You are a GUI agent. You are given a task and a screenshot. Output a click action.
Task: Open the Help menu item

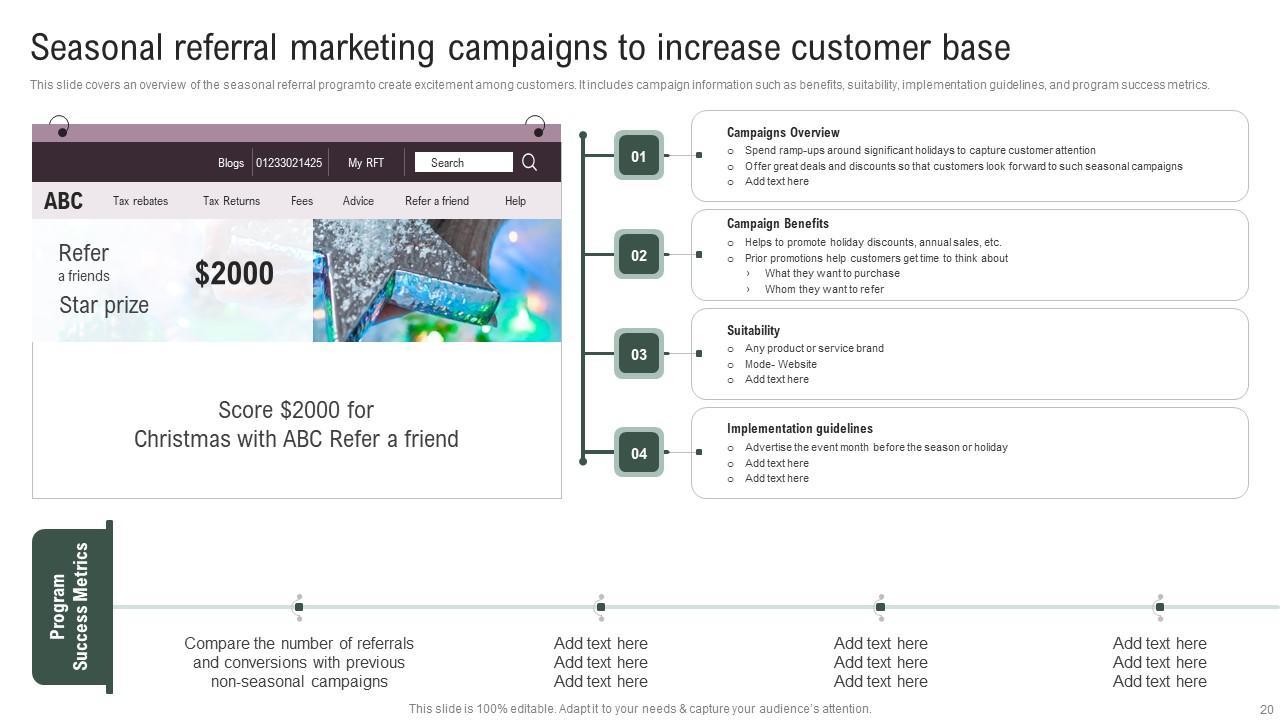(515, 201)
